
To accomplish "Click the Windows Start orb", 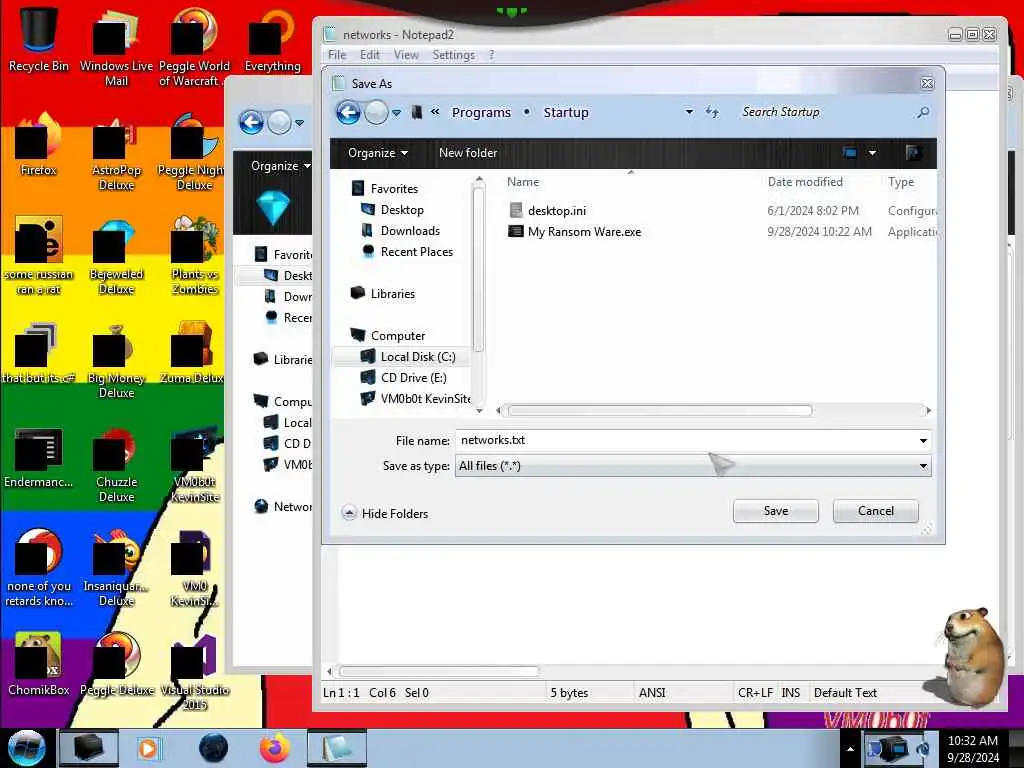I will [26, 748].
